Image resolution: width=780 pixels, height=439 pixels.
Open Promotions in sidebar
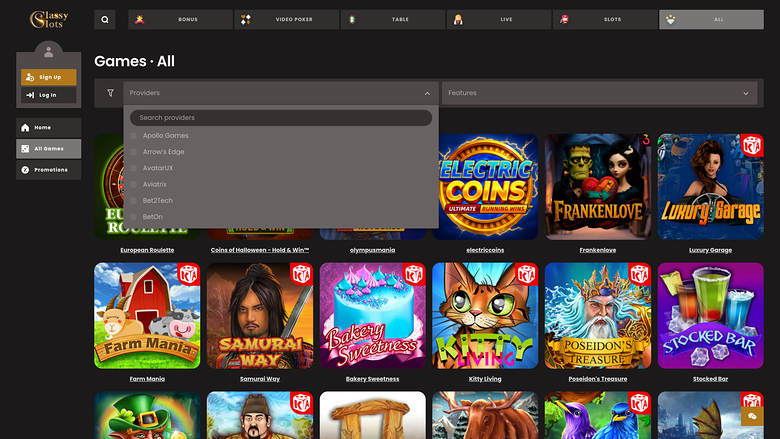49,170
